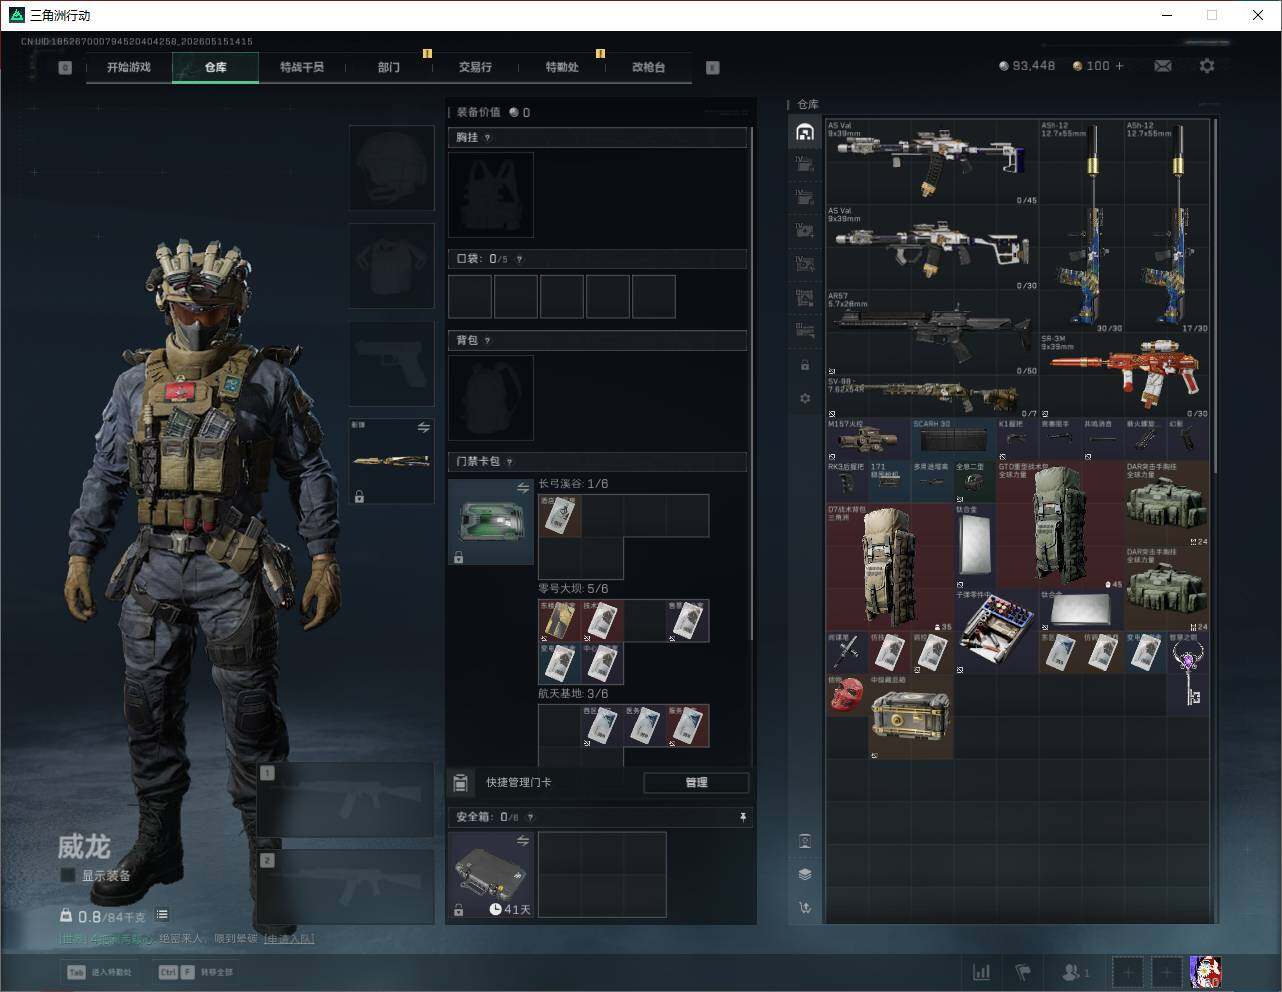Select the 子弹零件 parts box item

996,631
